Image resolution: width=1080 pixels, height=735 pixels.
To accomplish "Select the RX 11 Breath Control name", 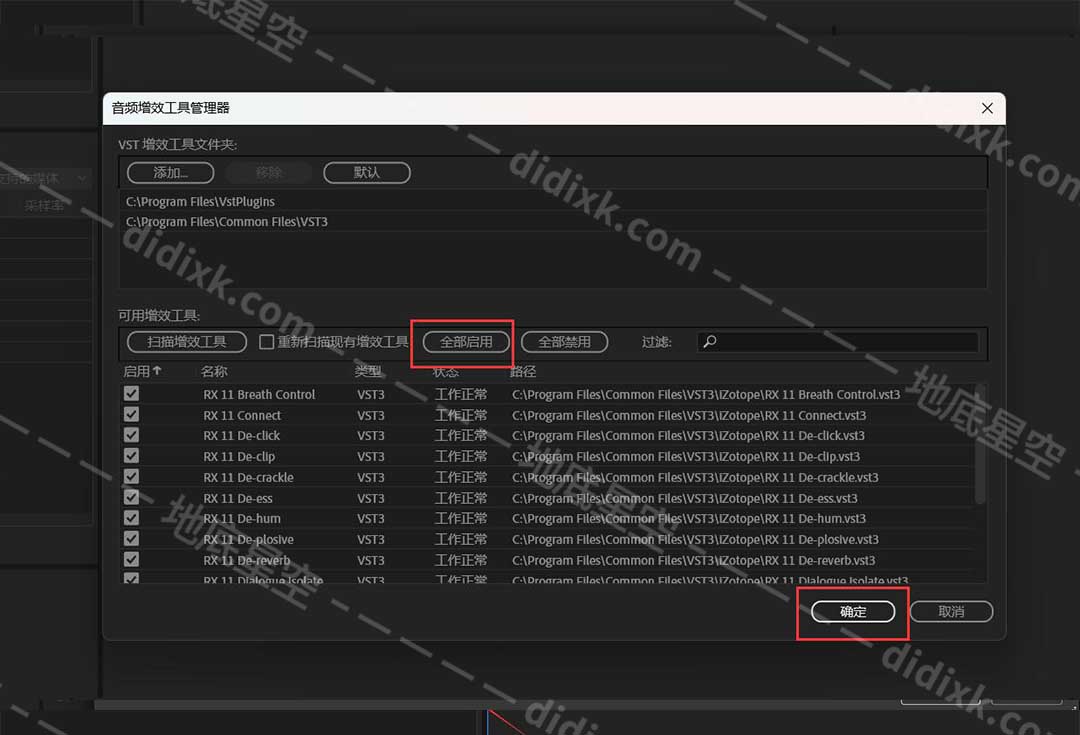I will point(259,395).
